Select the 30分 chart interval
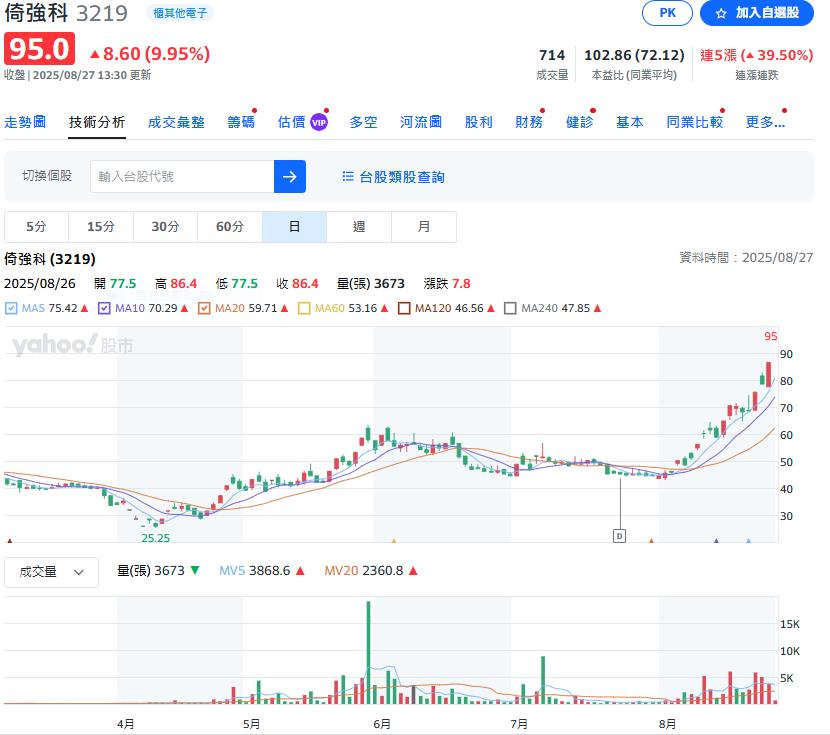830x735 pixels. point(166,226)
